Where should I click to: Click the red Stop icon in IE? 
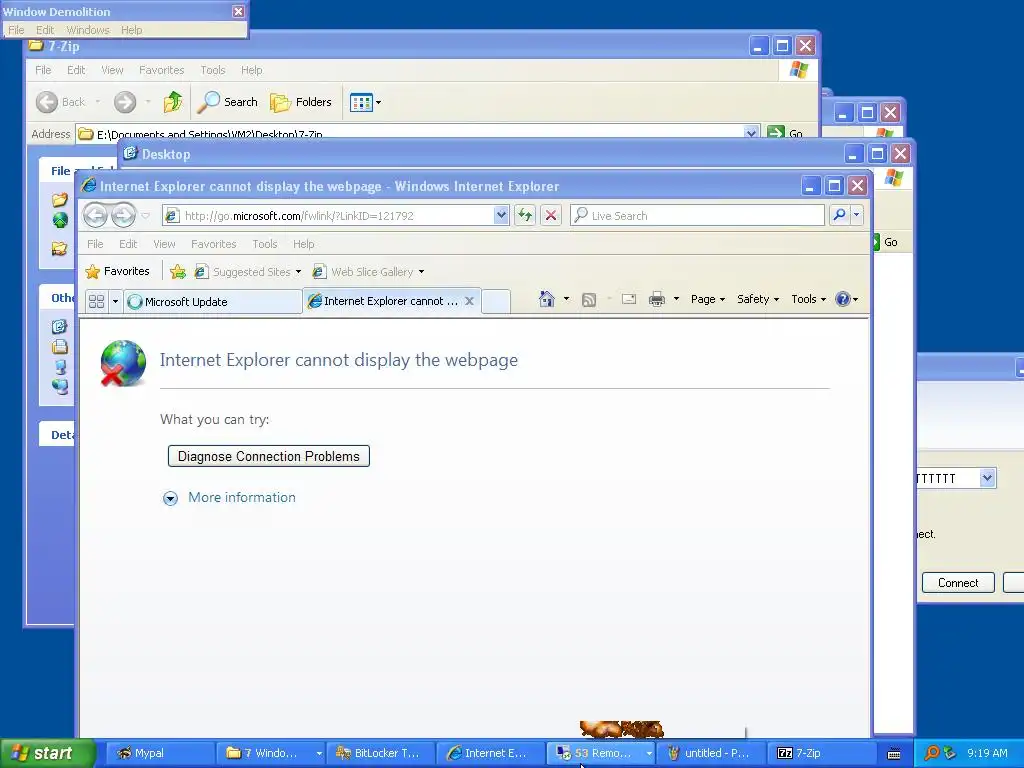point(551,215)
